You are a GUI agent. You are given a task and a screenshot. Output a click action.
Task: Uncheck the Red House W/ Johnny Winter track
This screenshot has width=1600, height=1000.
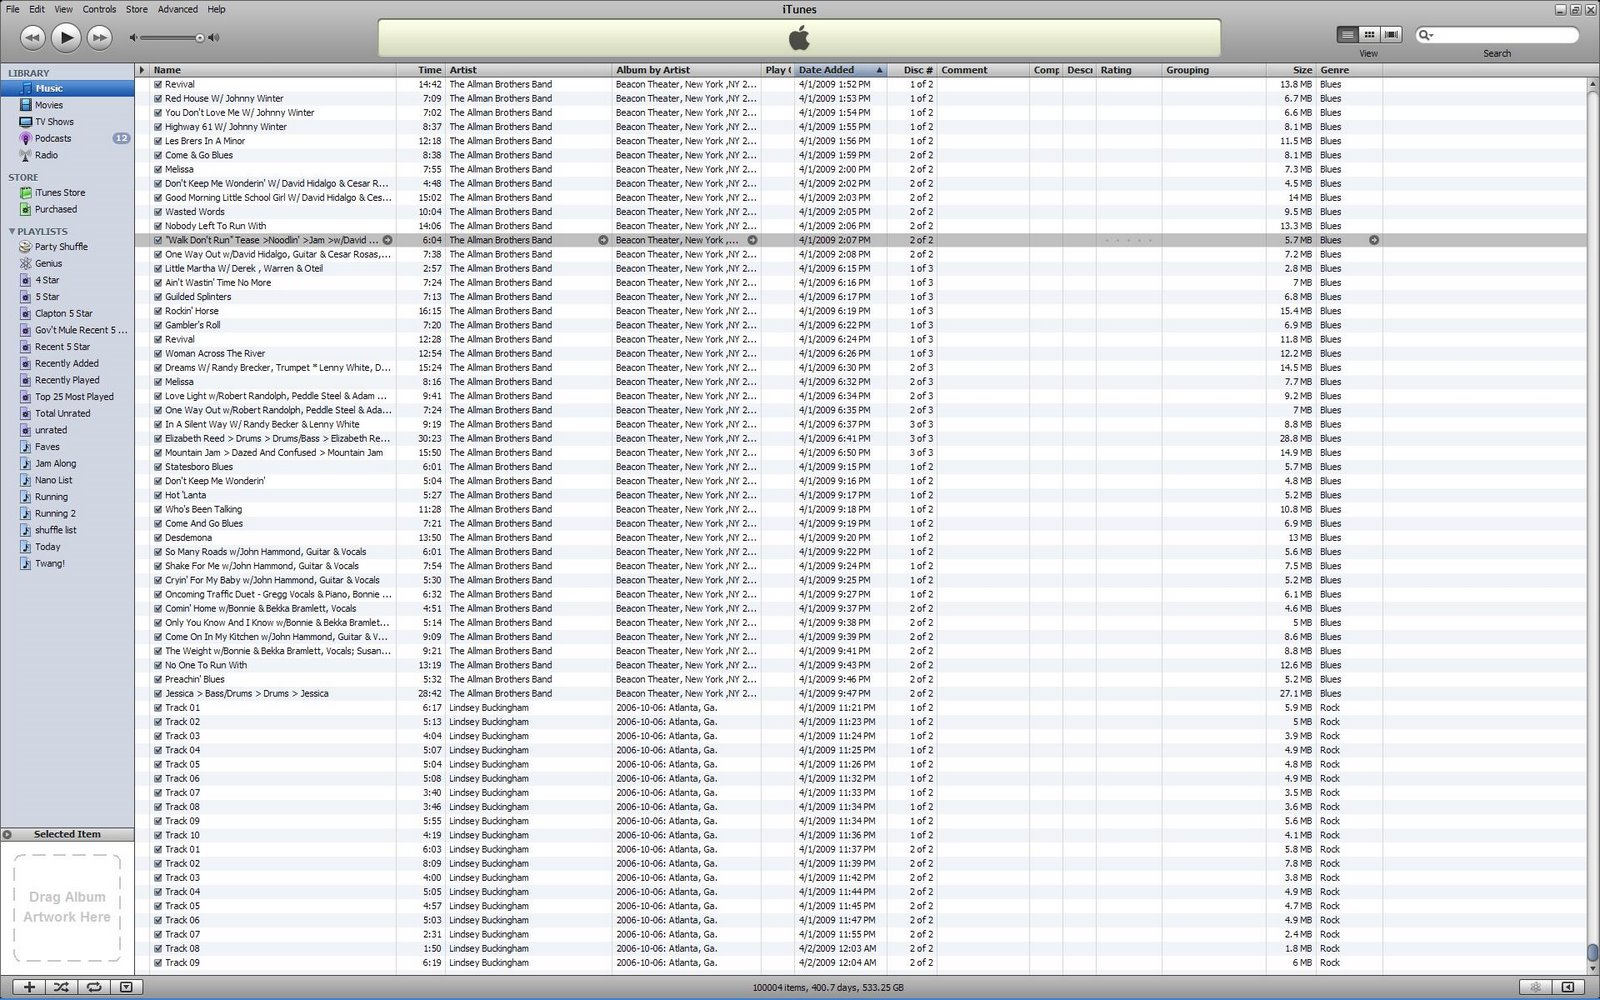point(158,99)
